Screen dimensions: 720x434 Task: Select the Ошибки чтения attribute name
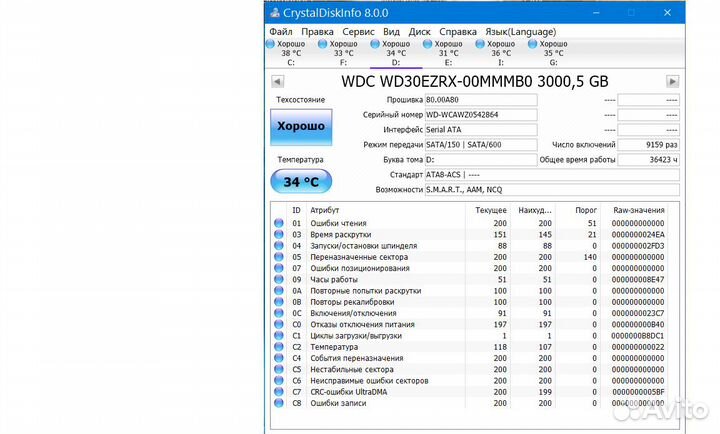[x=338, y=223]
